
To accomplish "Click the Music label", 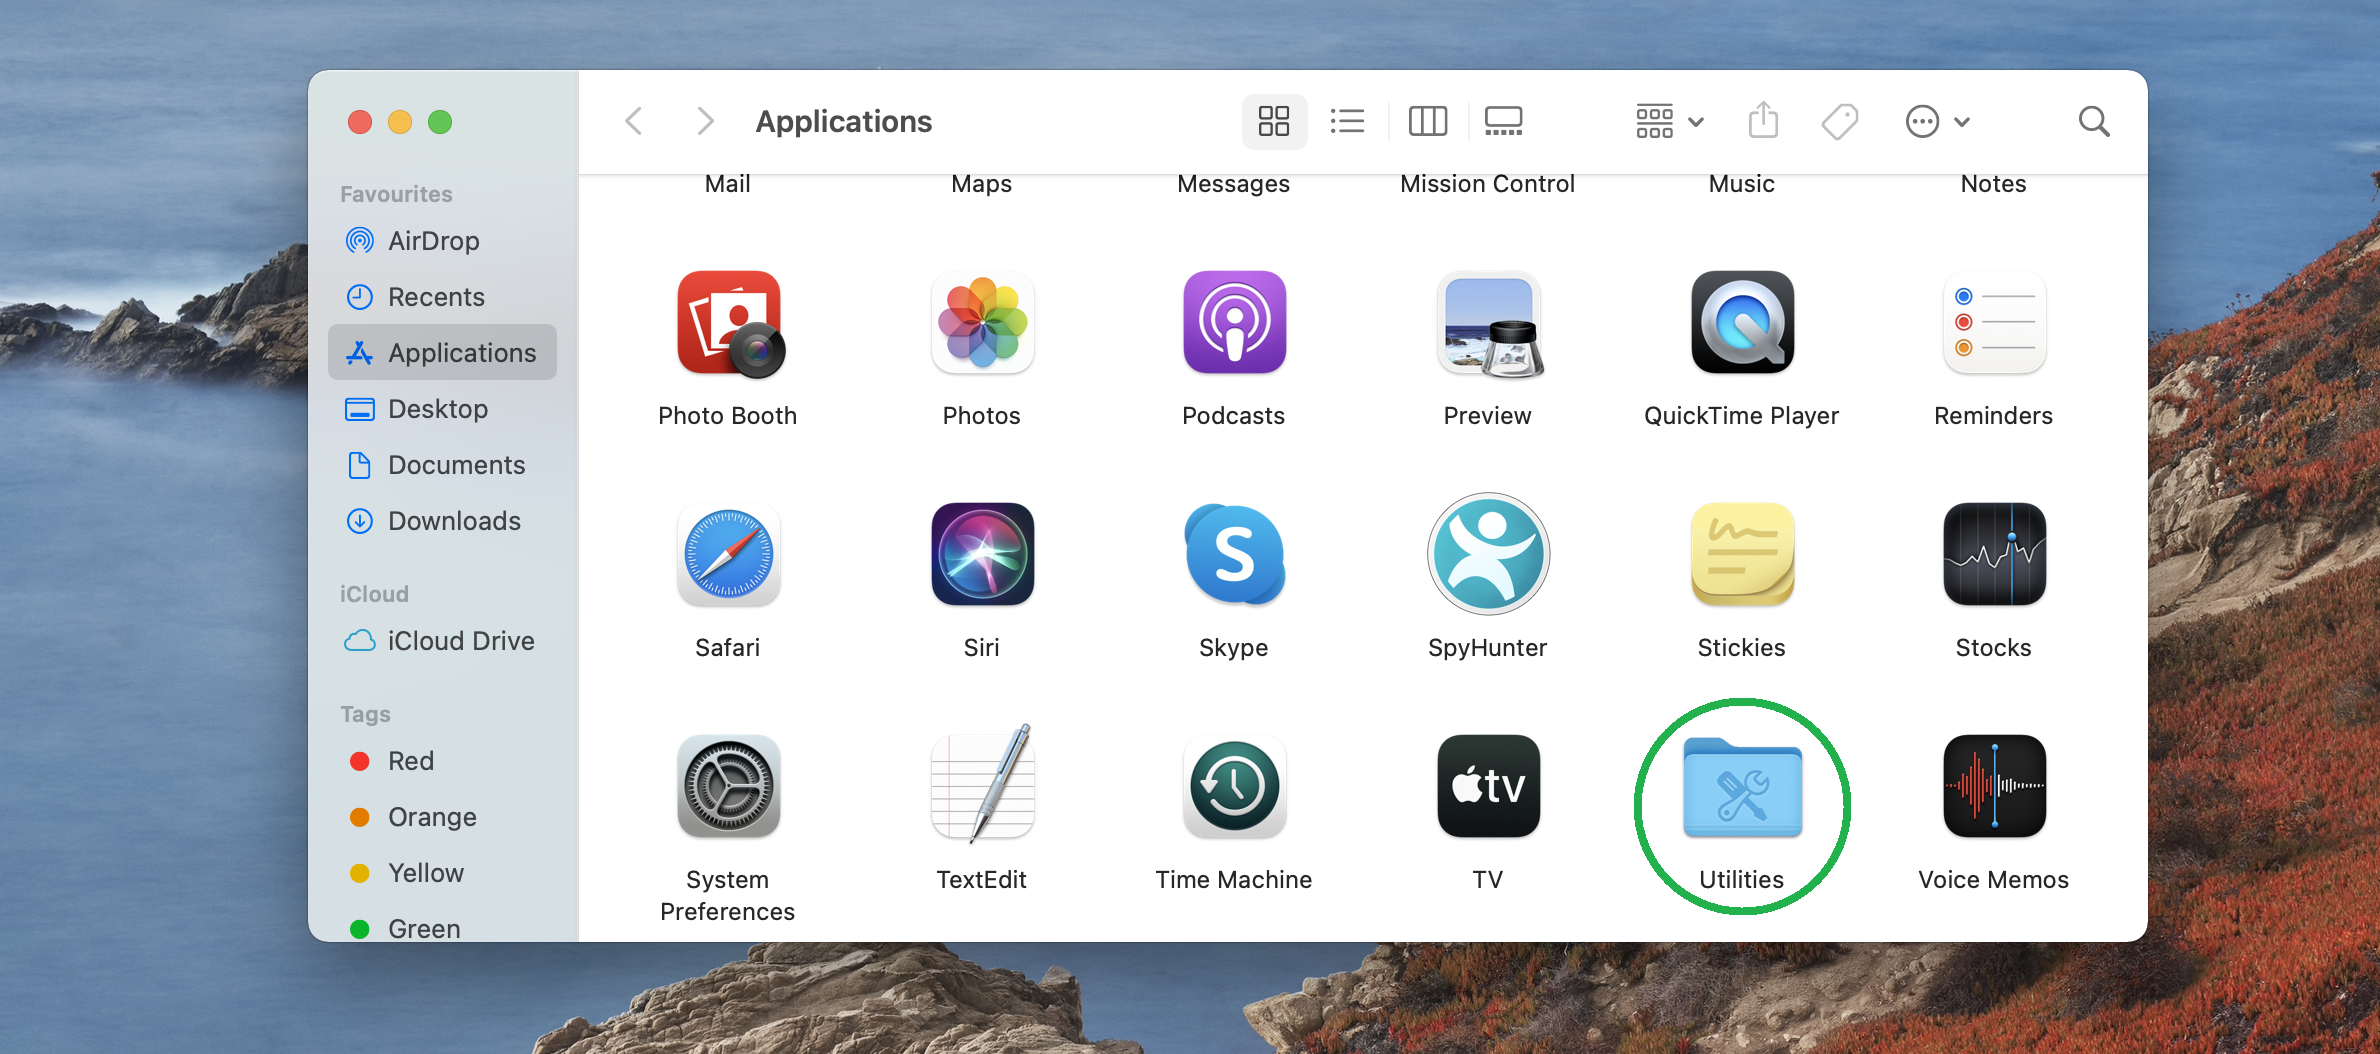I will tap(1742, 184).
